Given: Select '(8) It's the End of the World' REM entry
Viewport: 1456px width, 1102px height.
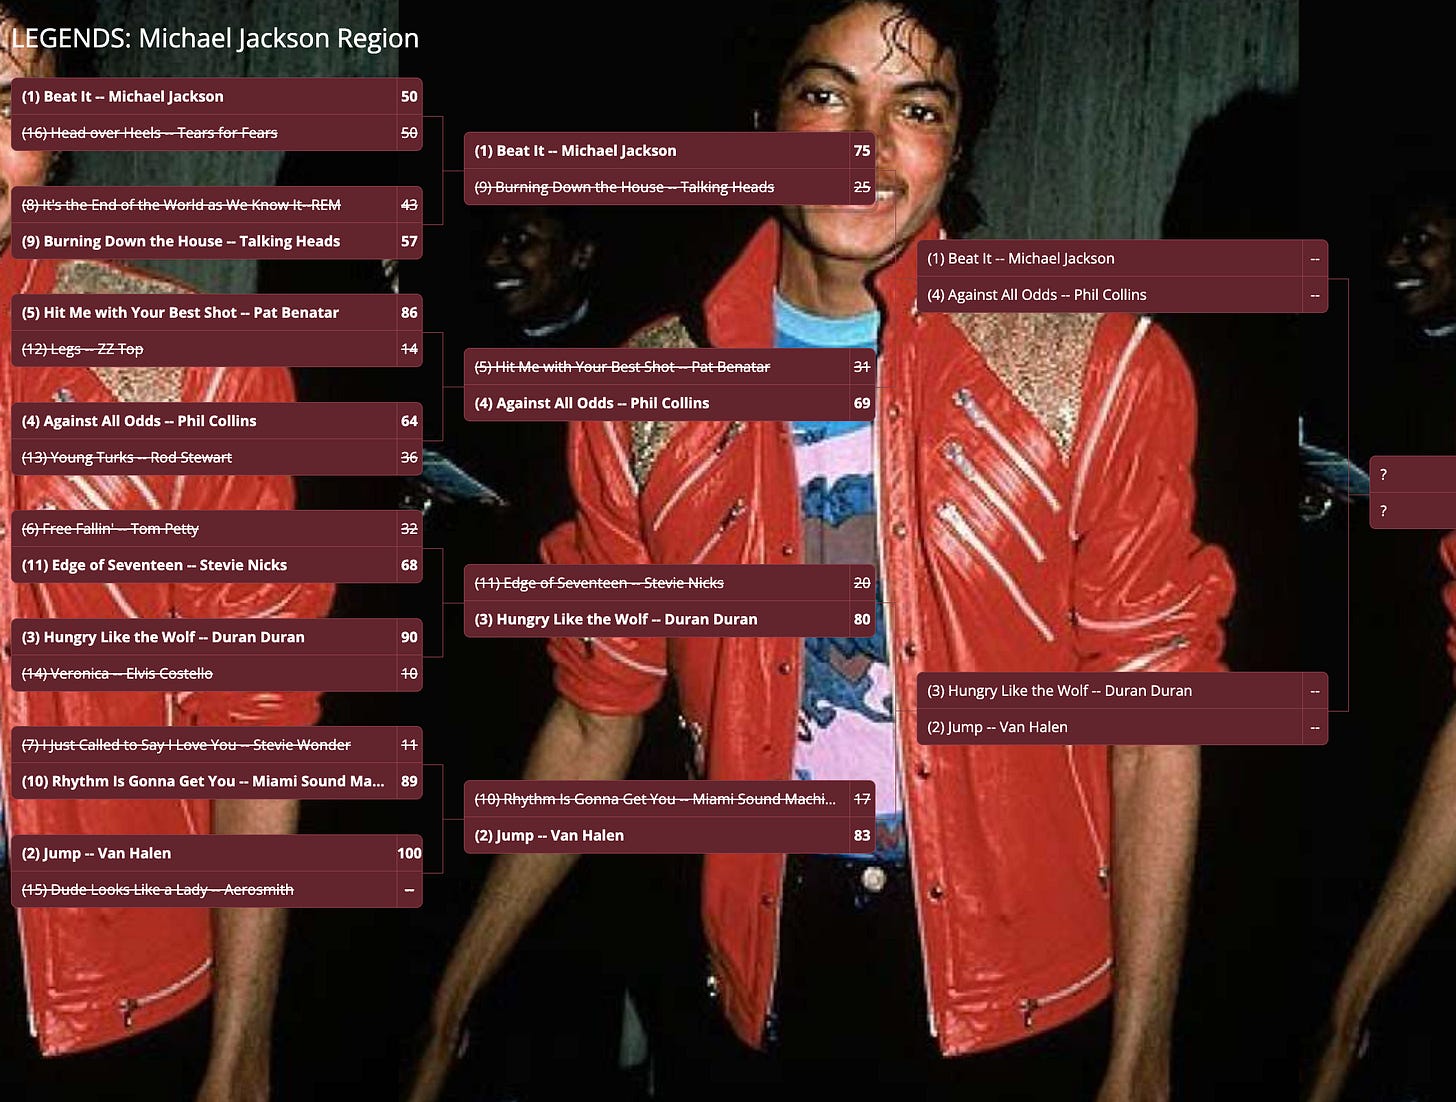Looking at the screenshot, I should click(x=217, y=205).
